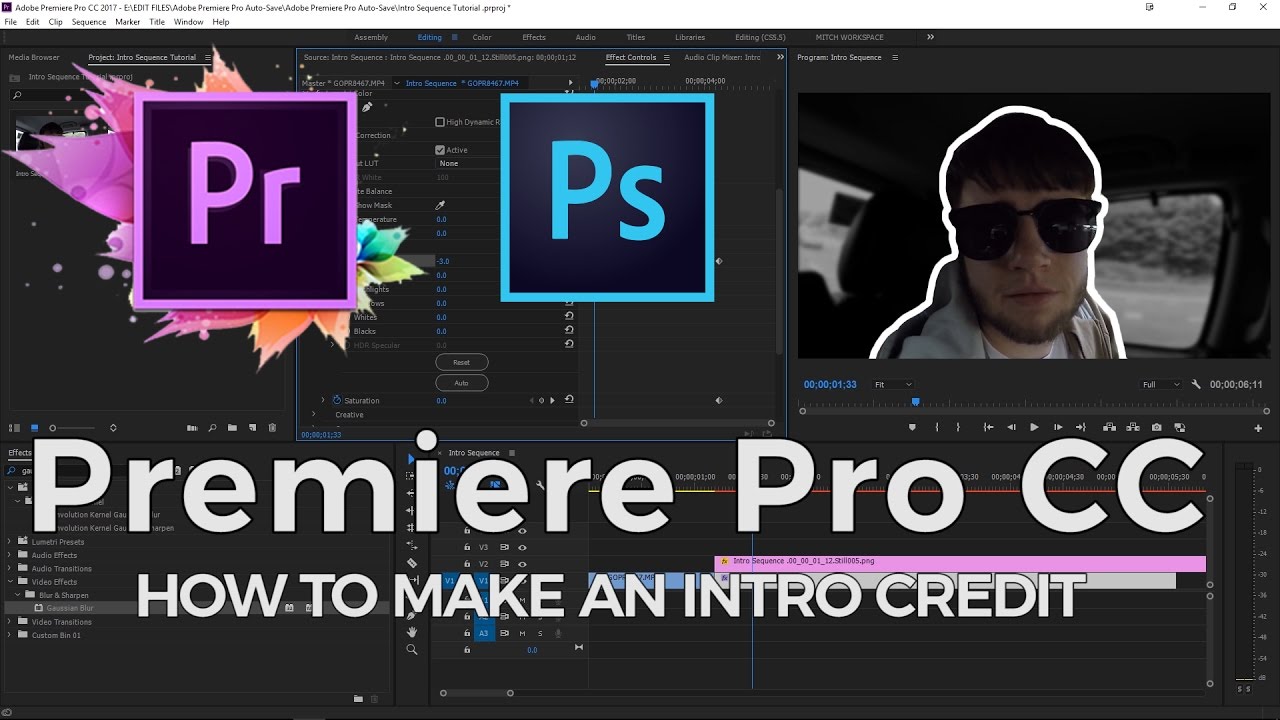Select the Zoom tool magnifier

pos(411,649)
